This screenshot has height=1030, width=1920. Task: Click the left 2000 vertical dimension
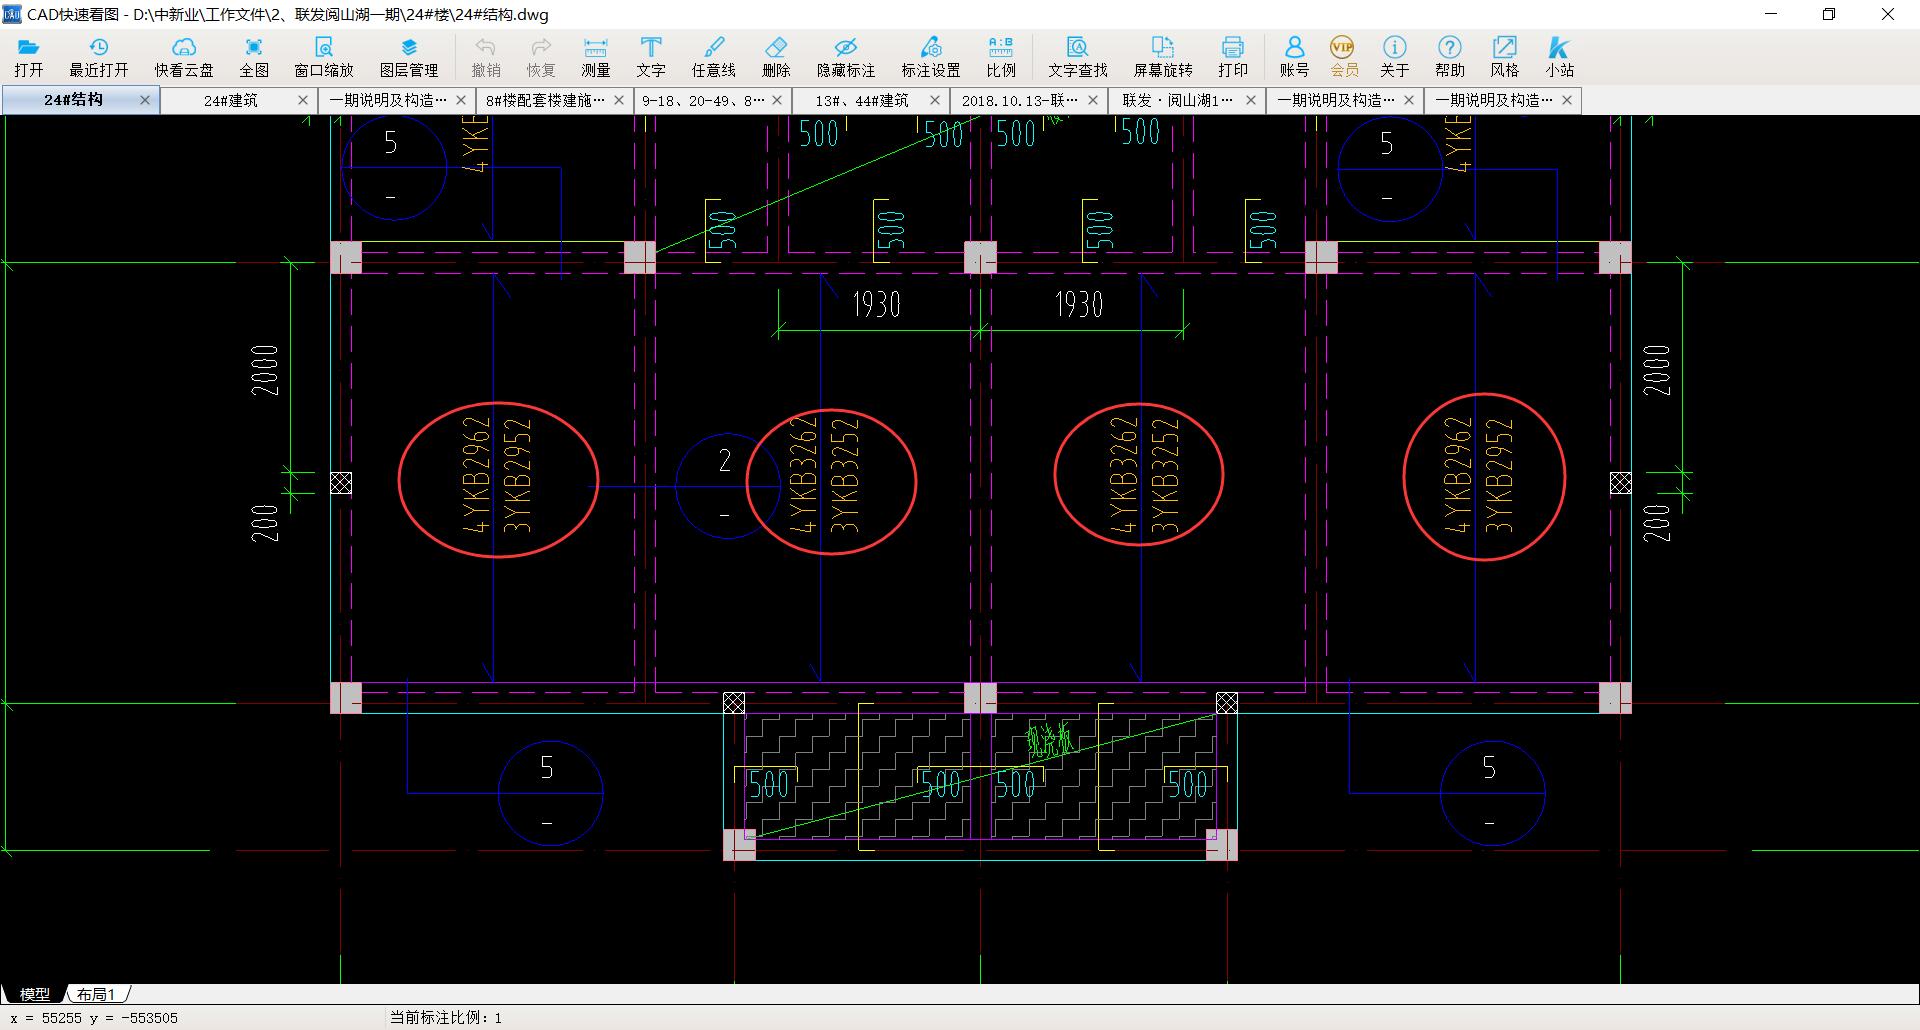(265, 370)
